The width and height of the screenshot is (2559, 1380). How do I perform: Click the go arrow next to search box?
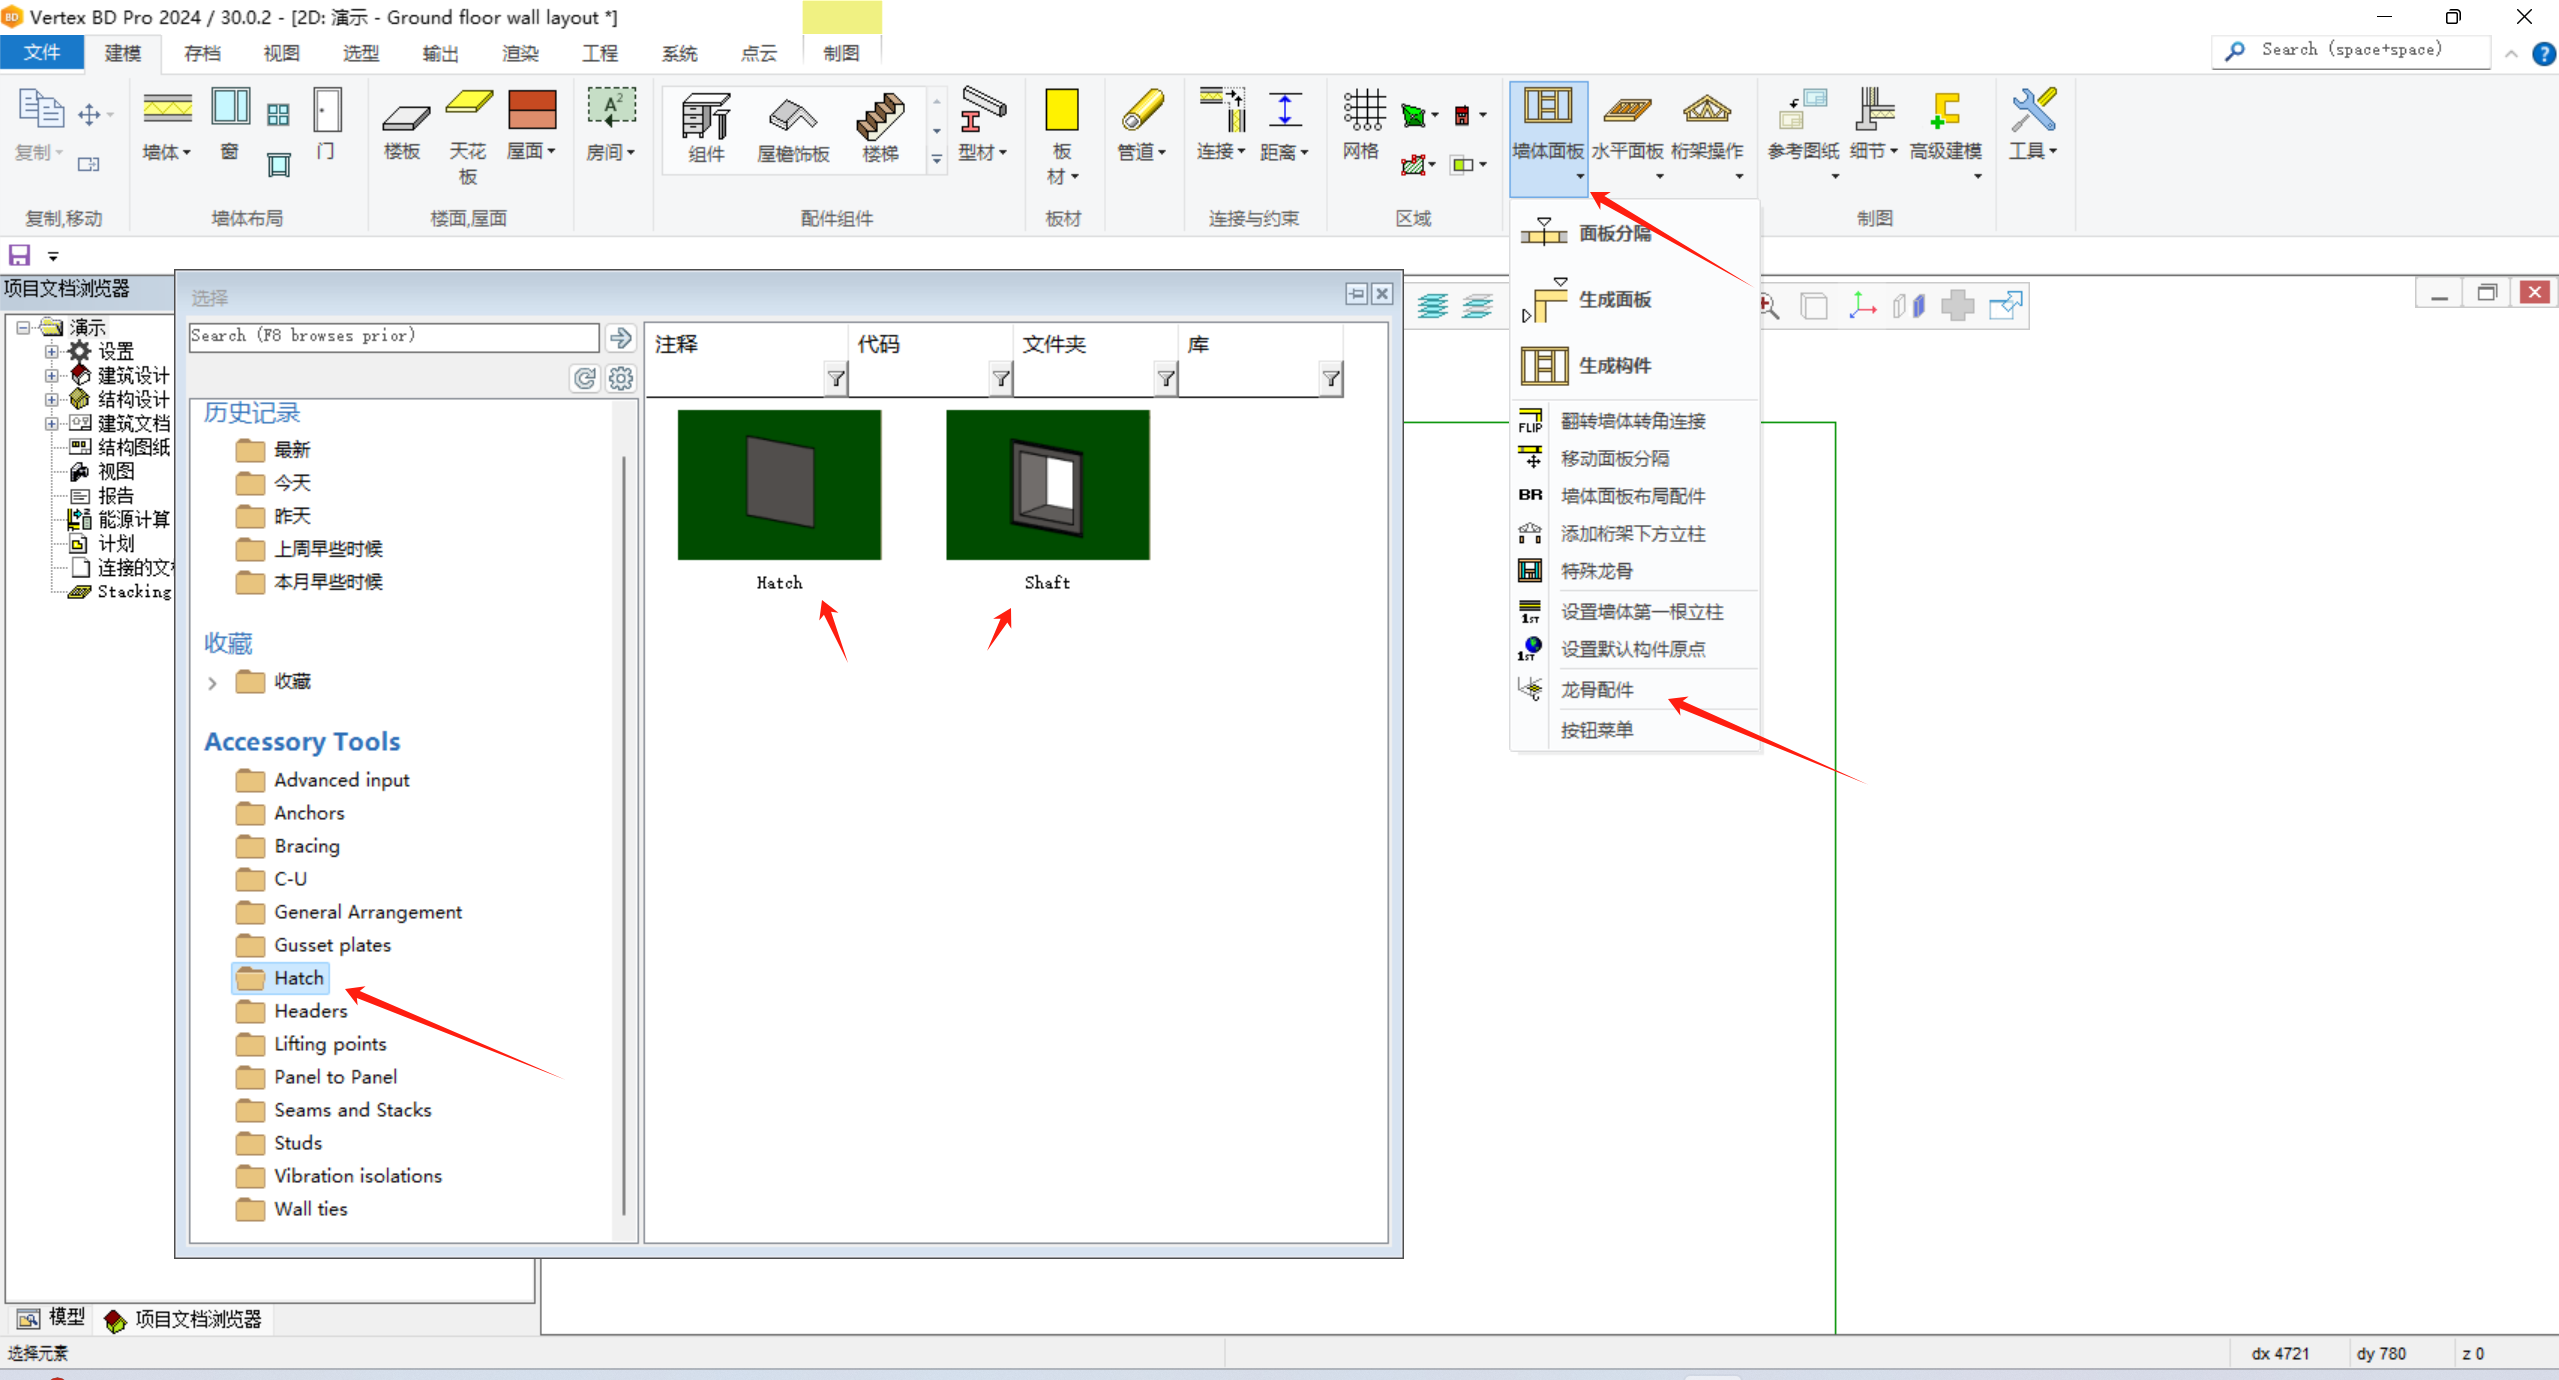tap(620, 337)
